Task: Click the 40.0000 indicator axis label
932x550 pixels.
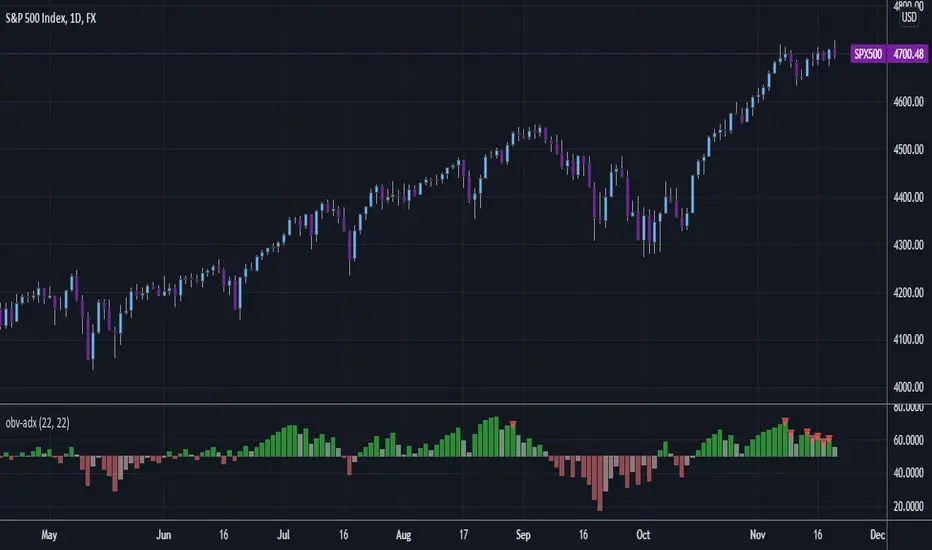Action: coord(908,473)
